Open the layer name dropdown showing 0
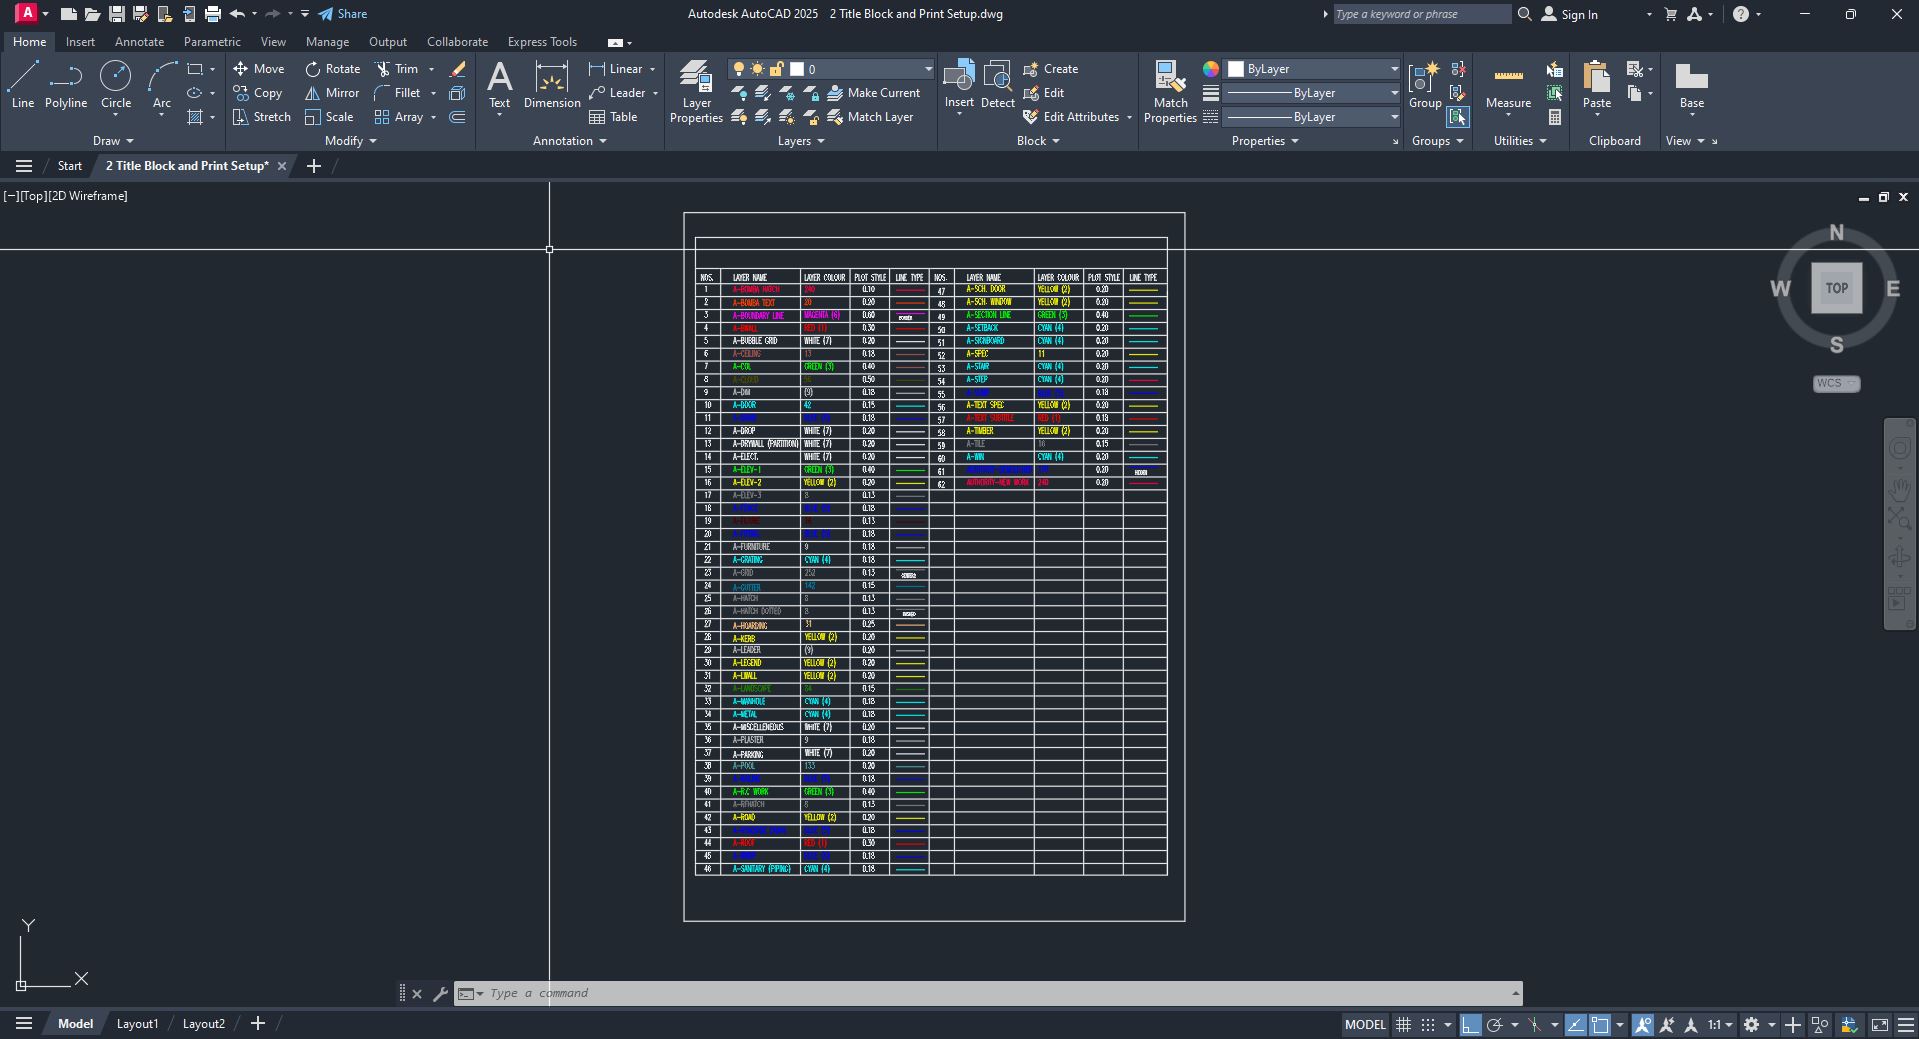The height and width of the screenshot is (1039, 1919). click(831, 69)
